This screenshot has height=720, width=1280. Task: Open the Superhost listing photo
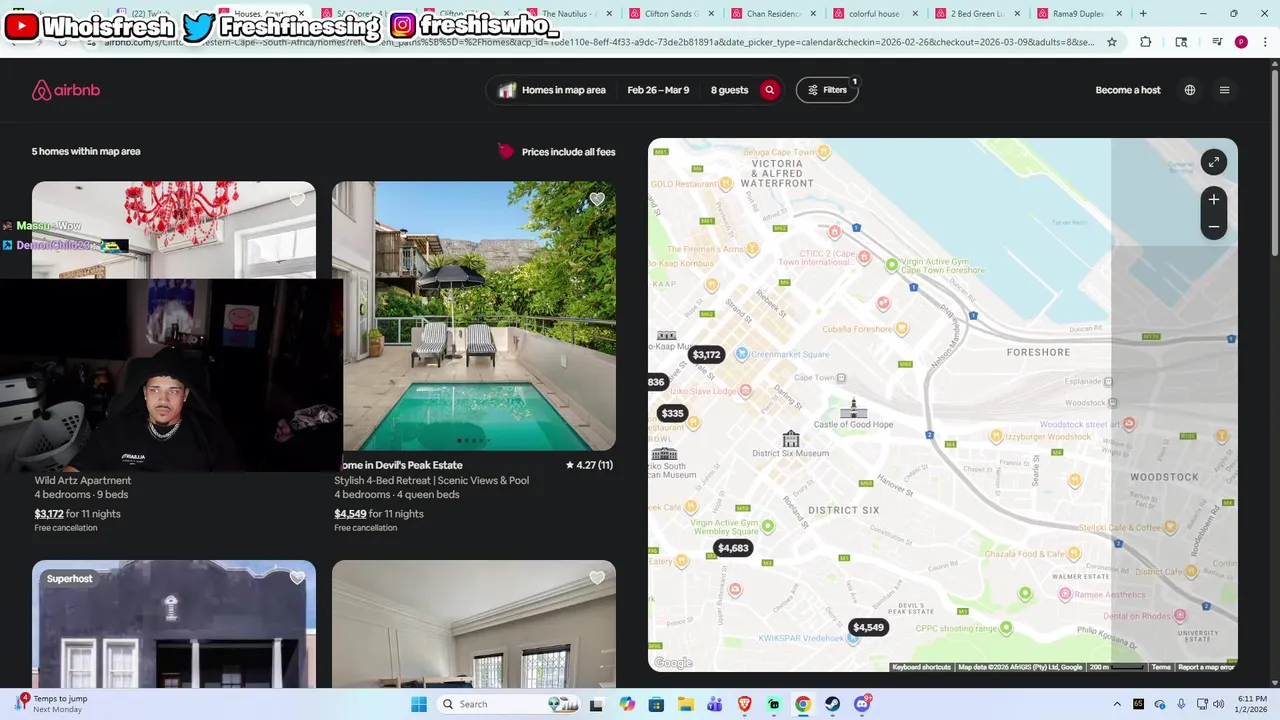(x=174, y=624)
